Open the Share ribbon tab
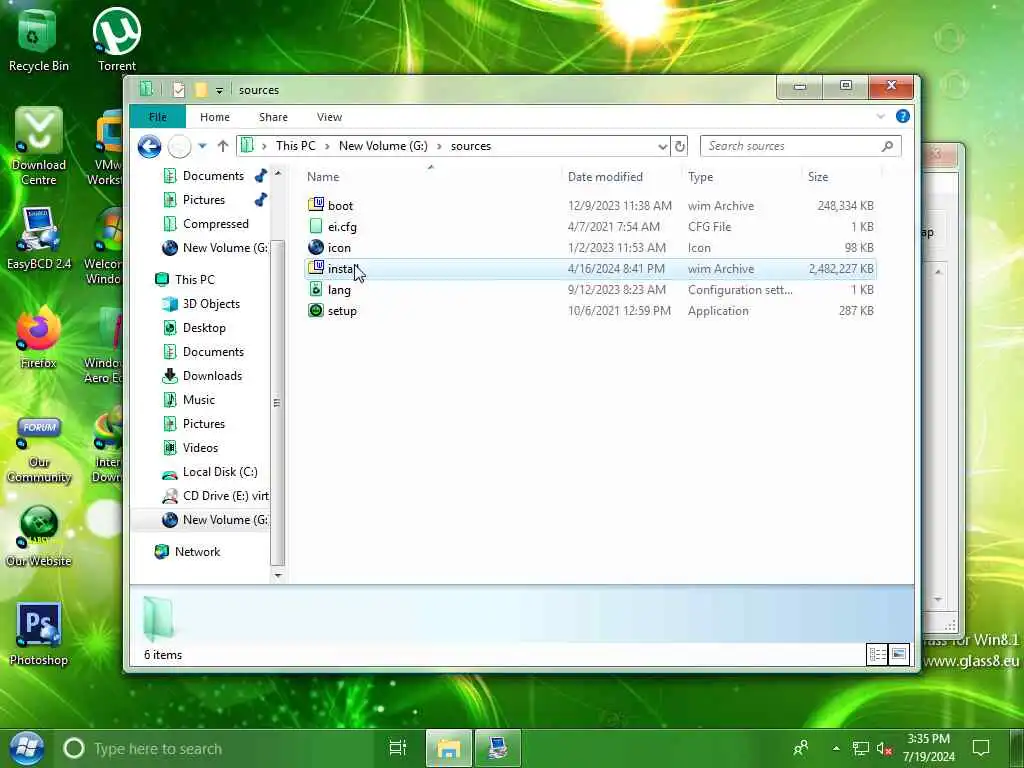 (x=273, y=117)
